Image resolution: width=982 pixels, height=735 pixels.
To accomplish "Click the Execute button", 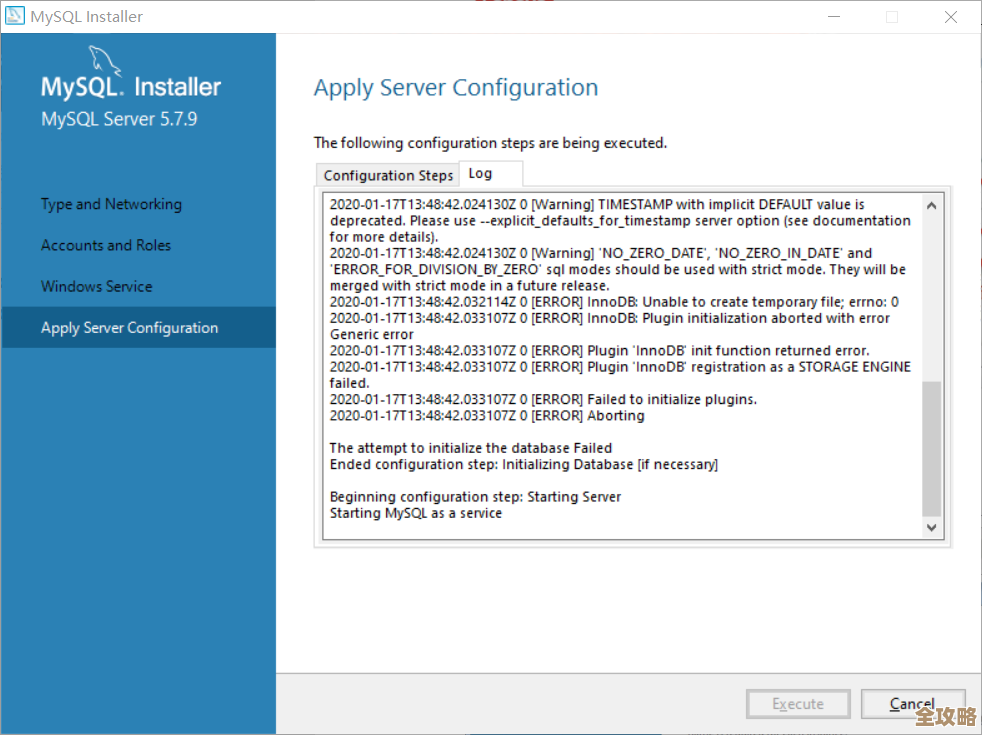I will 798,704.
